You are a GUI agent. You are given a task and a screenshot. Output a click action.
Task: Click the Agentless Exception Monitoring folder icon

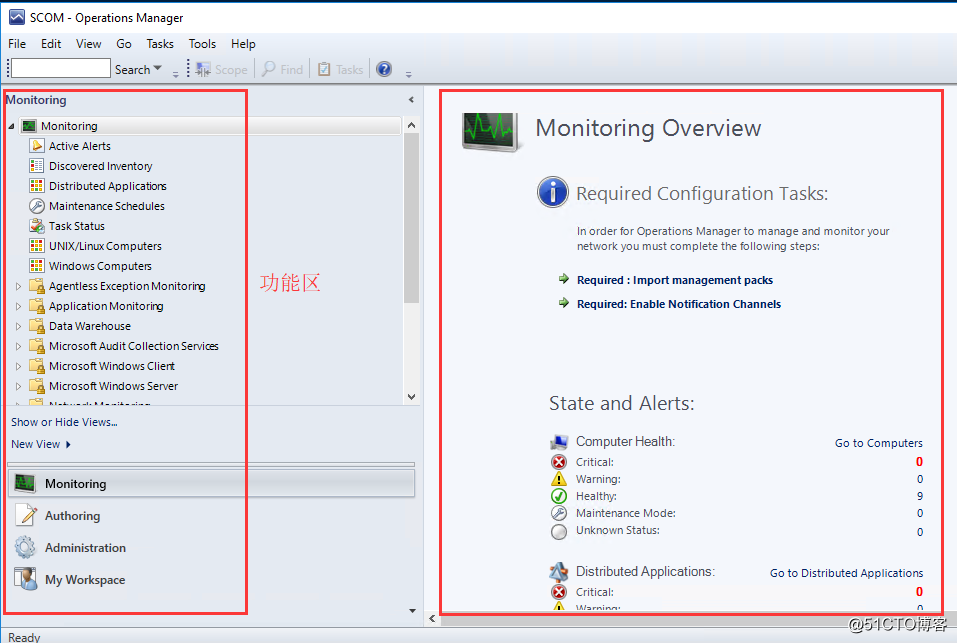tap(37, 286)
